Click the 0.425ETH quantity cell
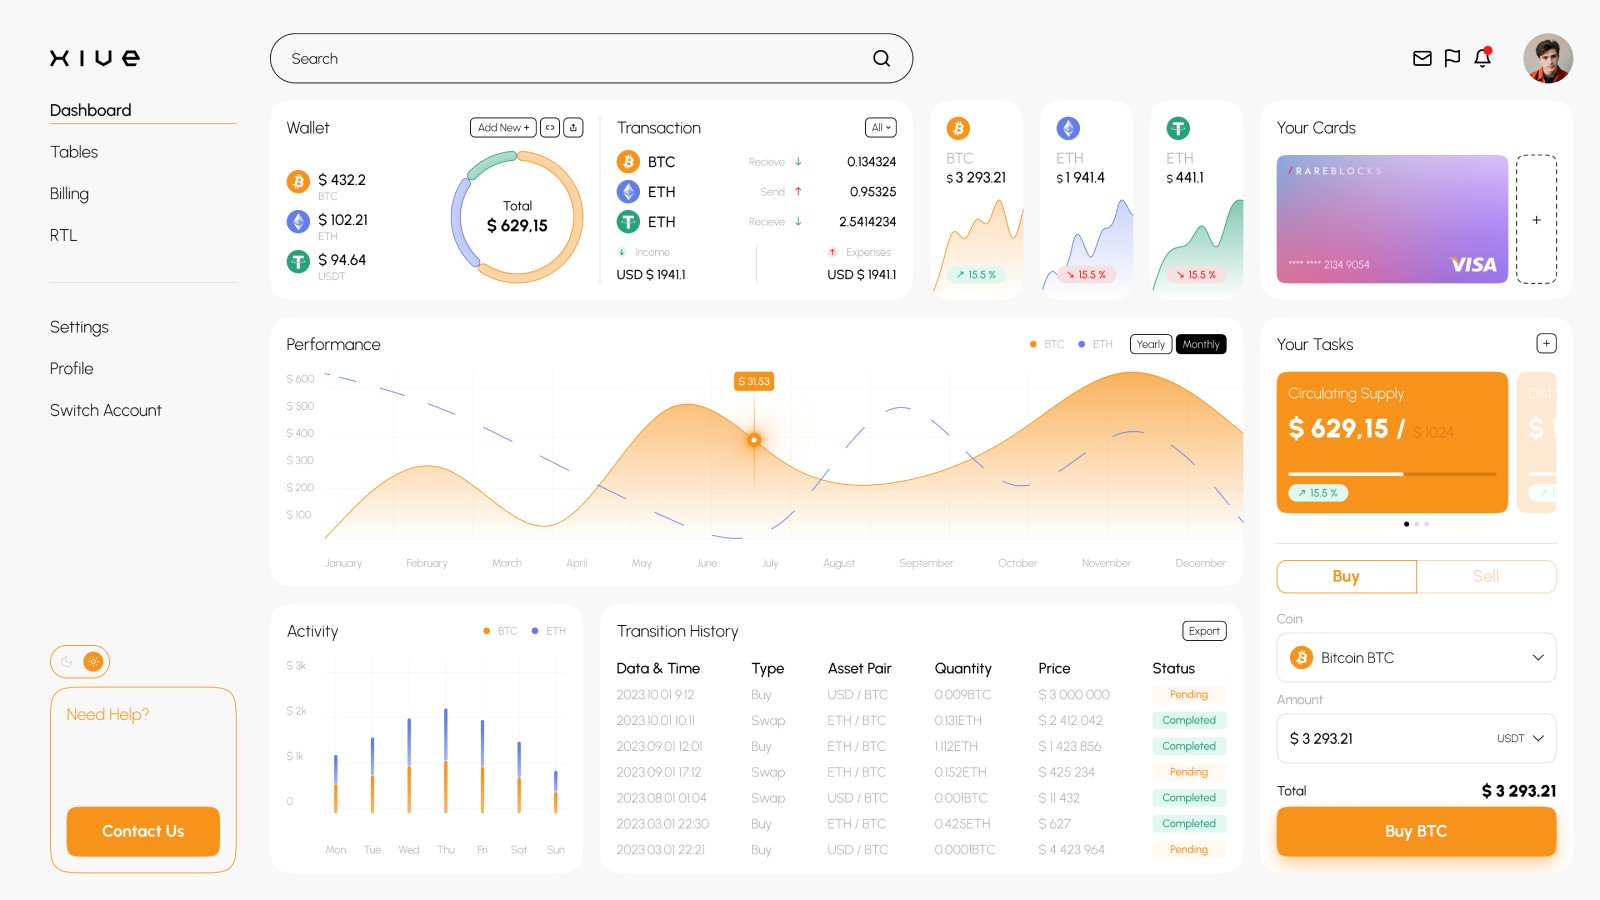Screen dimensions: 1600x900 click(962, 824)
